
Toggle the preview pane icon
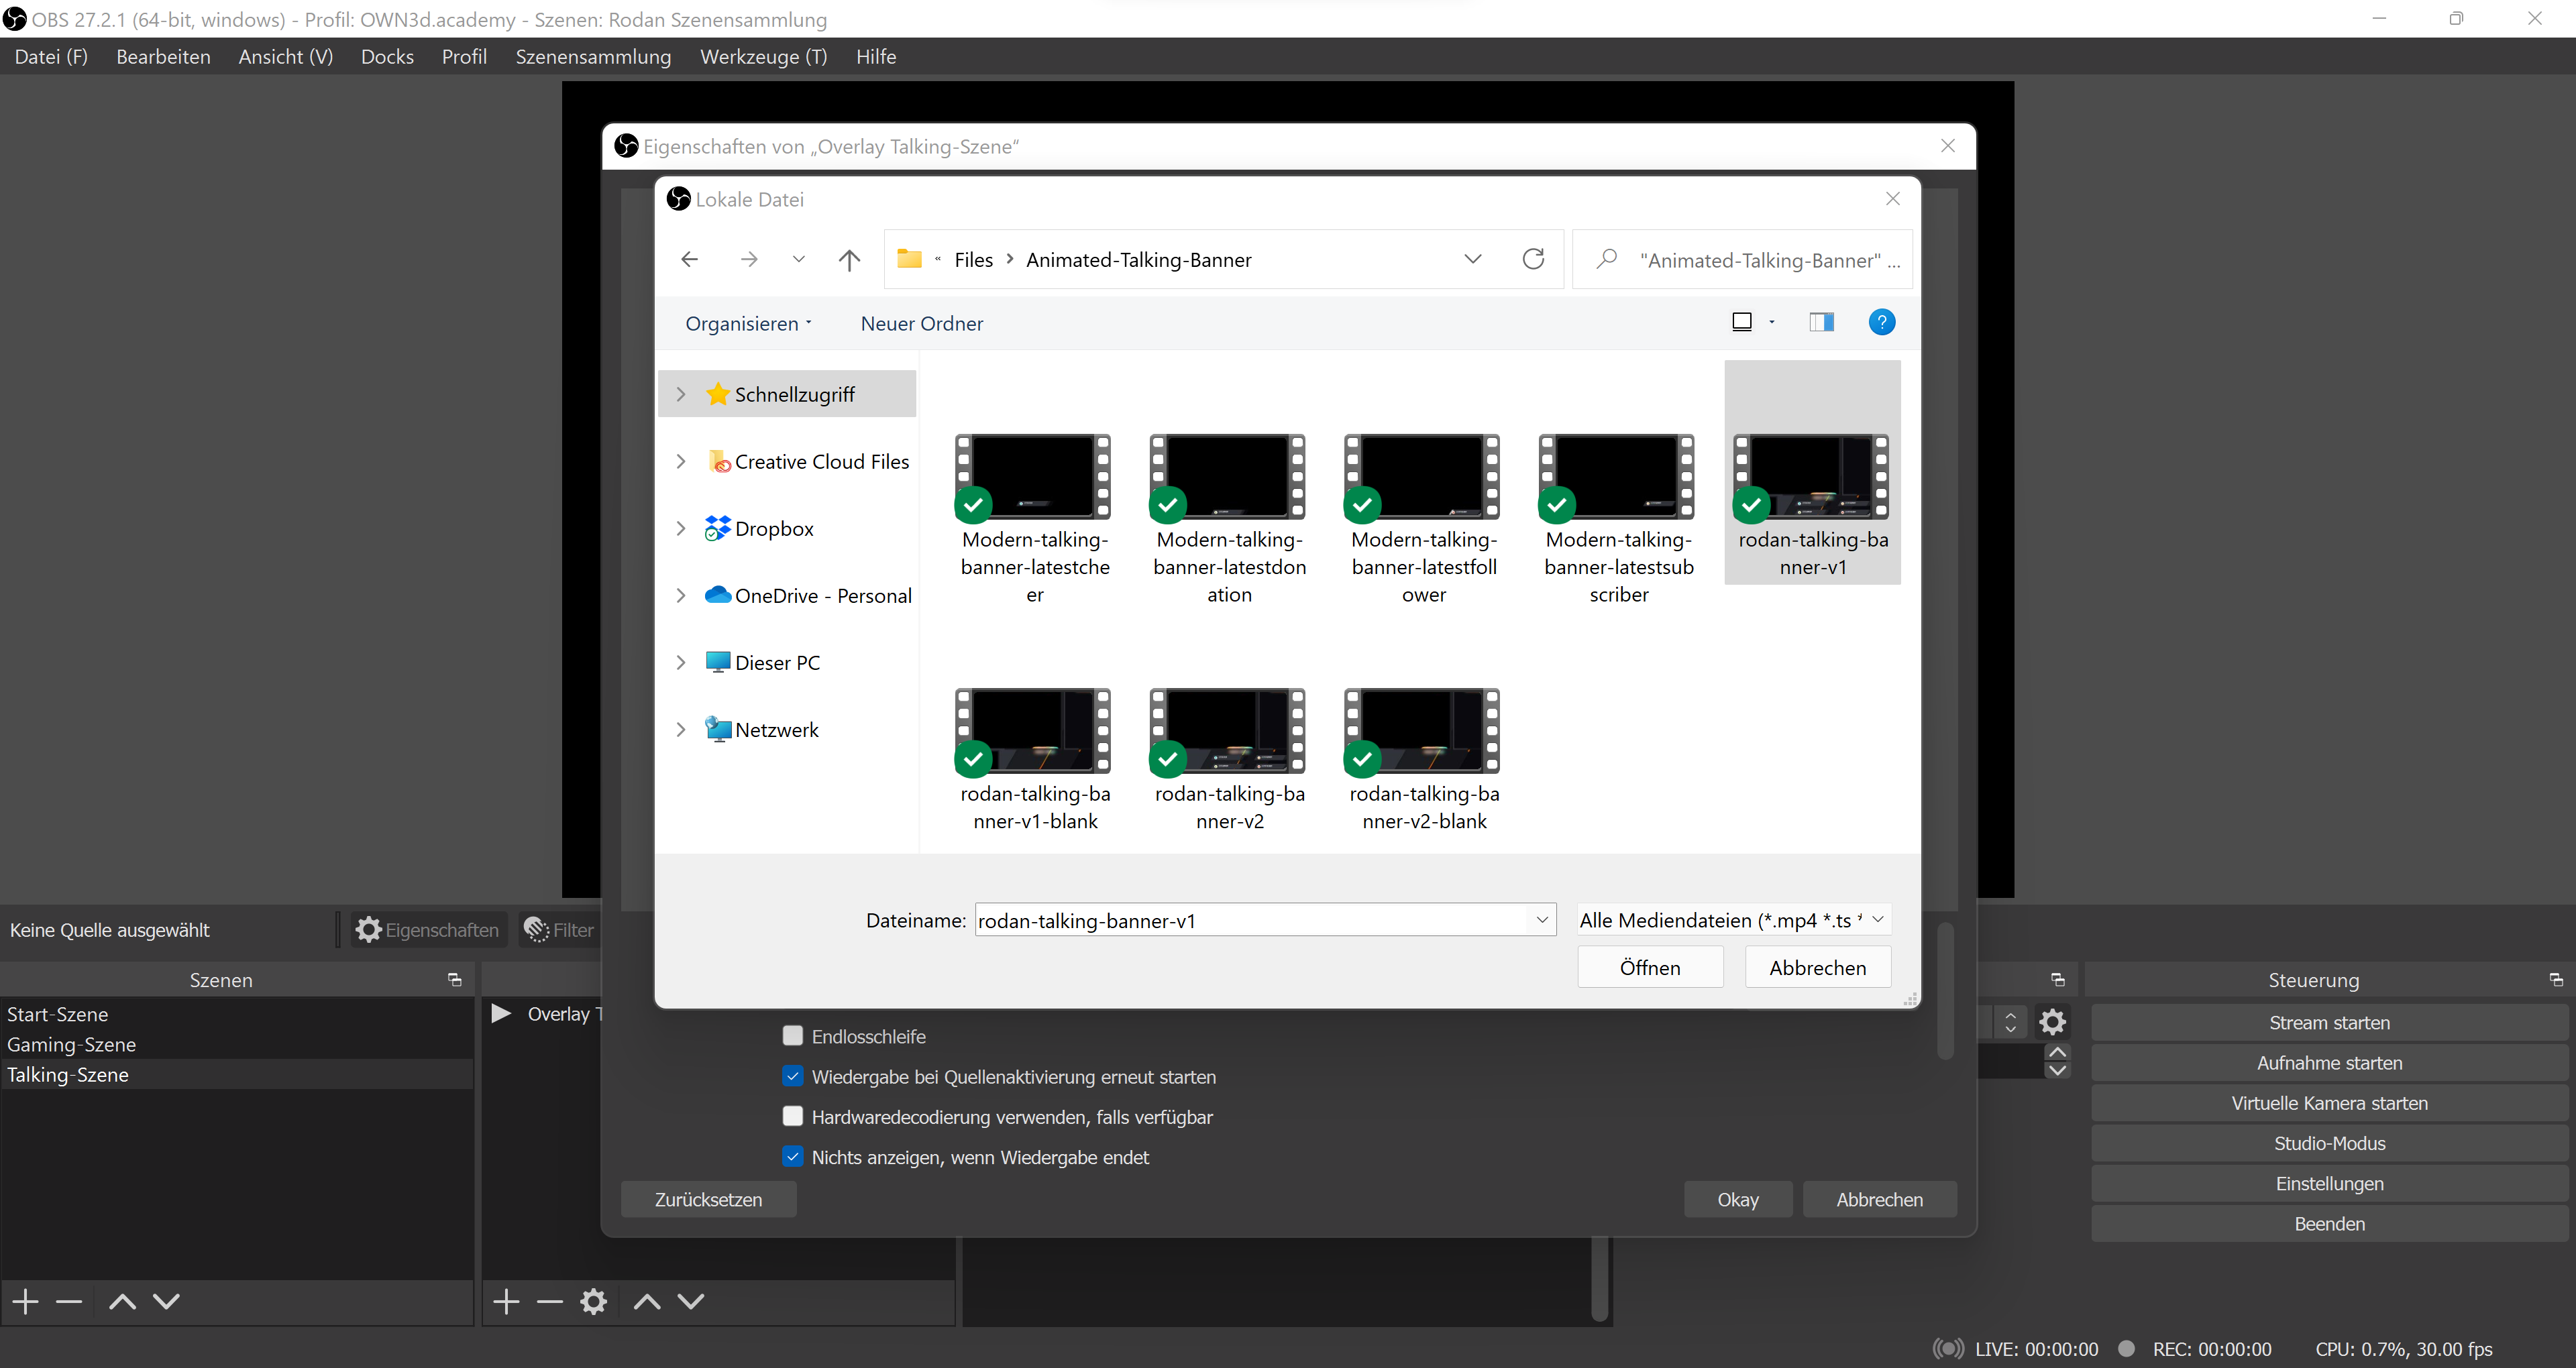[x=1821, y=322]
